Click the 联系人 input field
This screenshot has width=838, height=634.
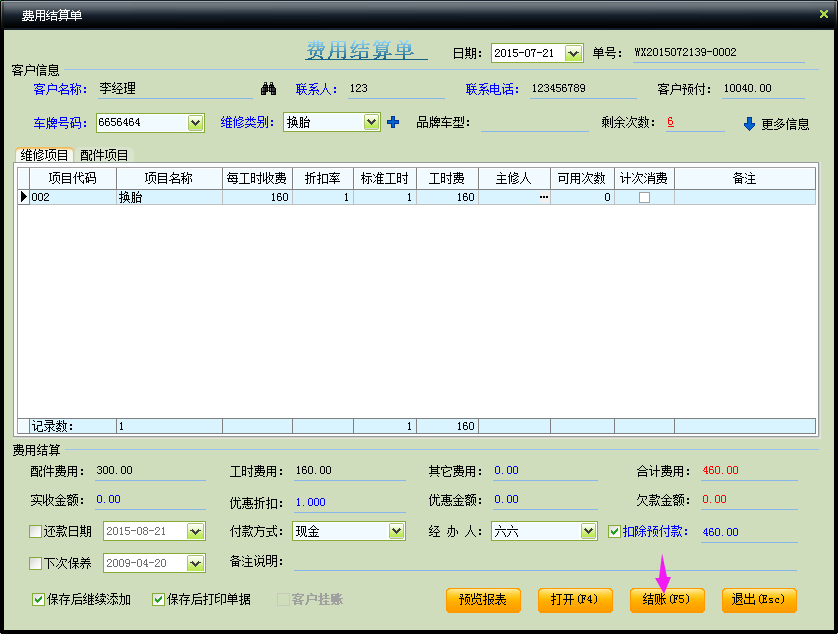click(396, 89)
